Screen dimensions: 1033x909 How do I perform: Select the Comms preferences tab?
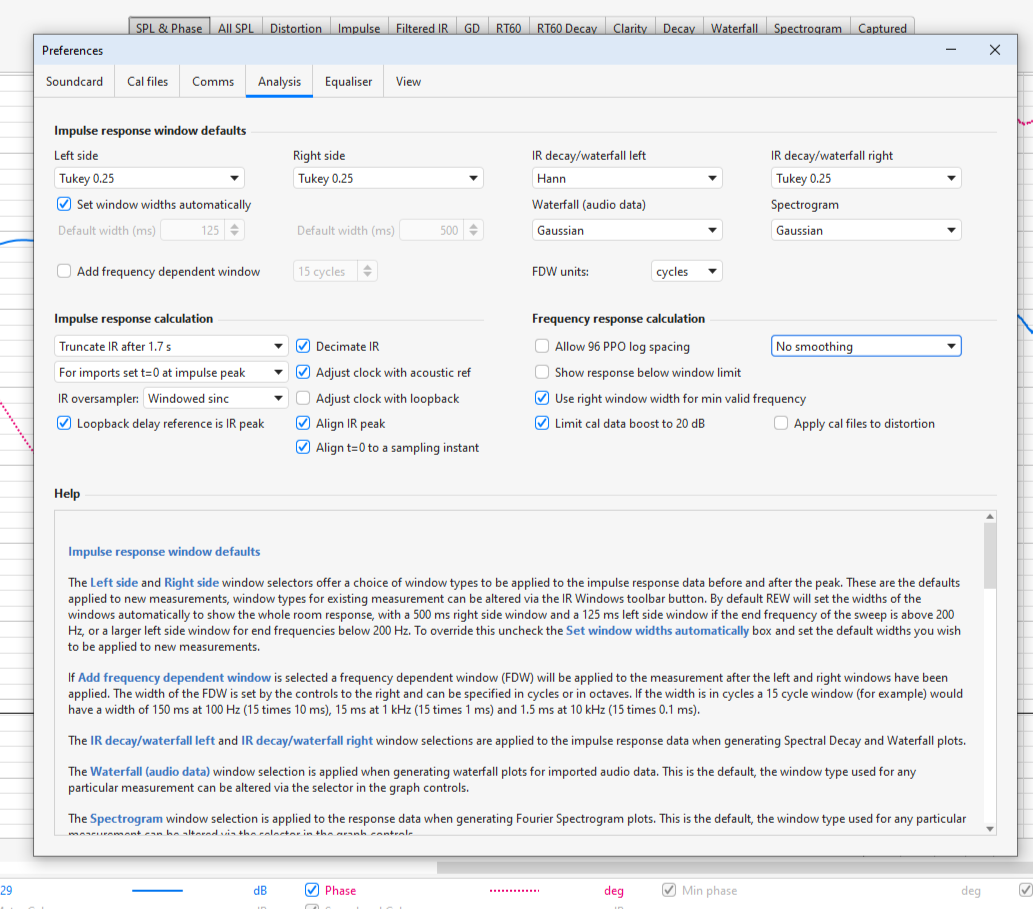213,82
